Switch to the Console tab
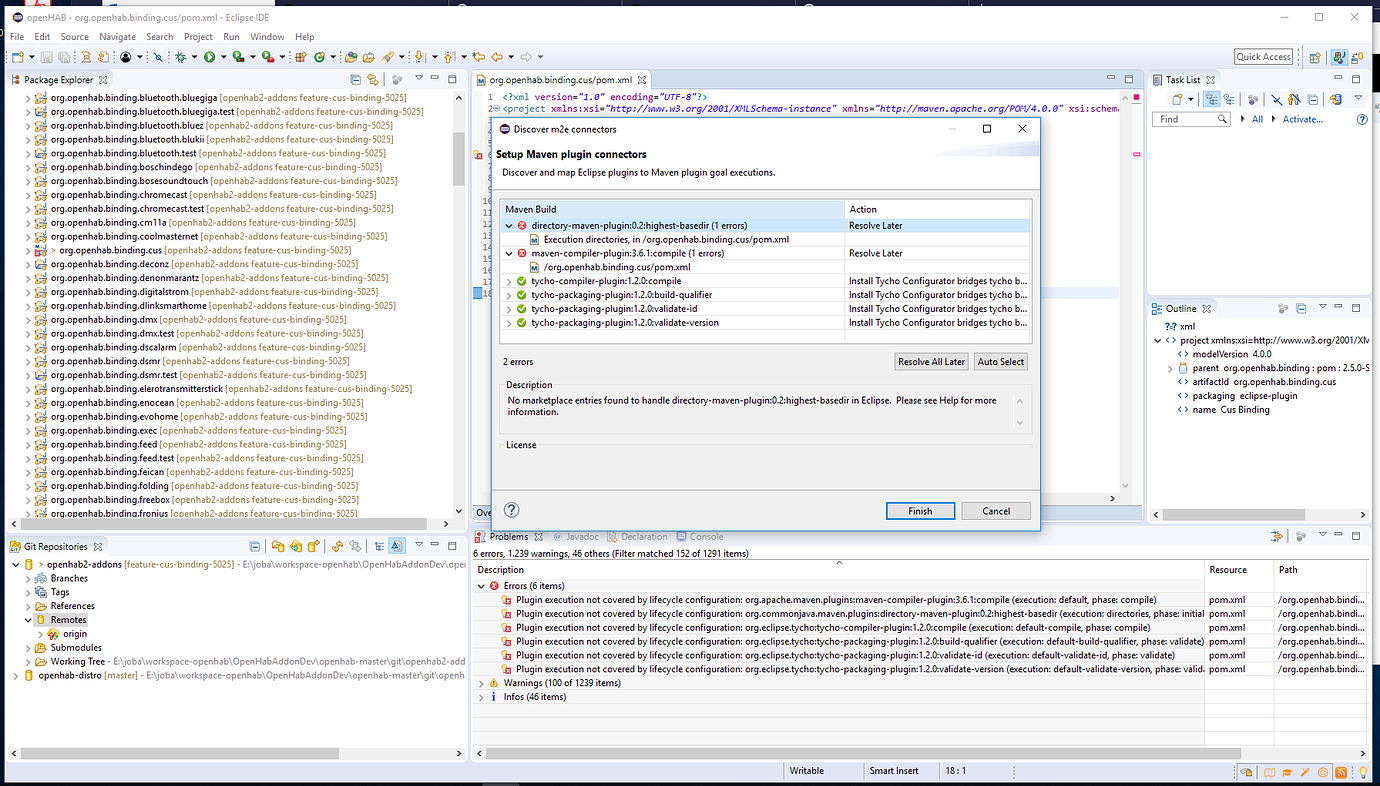 (x=706, y=536)
